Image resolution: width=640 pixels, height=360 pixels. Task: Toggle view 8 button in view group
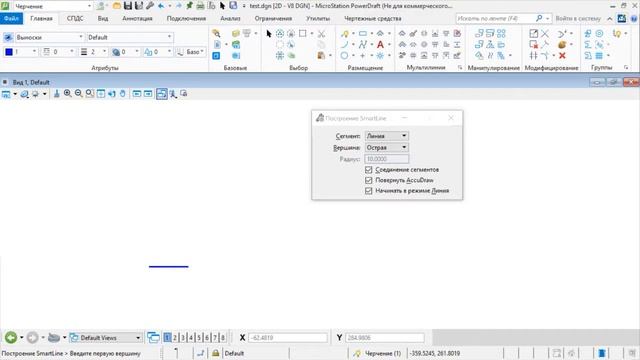tap(223, 338)
